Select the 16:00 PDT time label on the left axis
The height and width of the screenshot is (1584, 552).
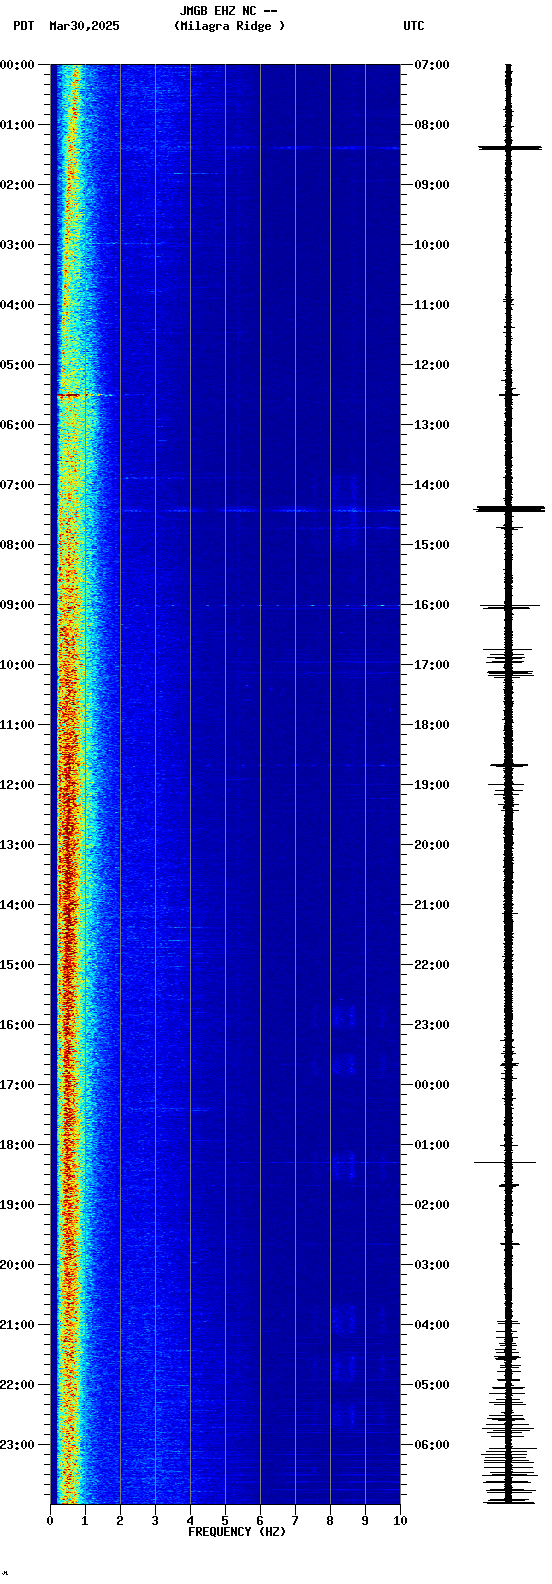17,1025
